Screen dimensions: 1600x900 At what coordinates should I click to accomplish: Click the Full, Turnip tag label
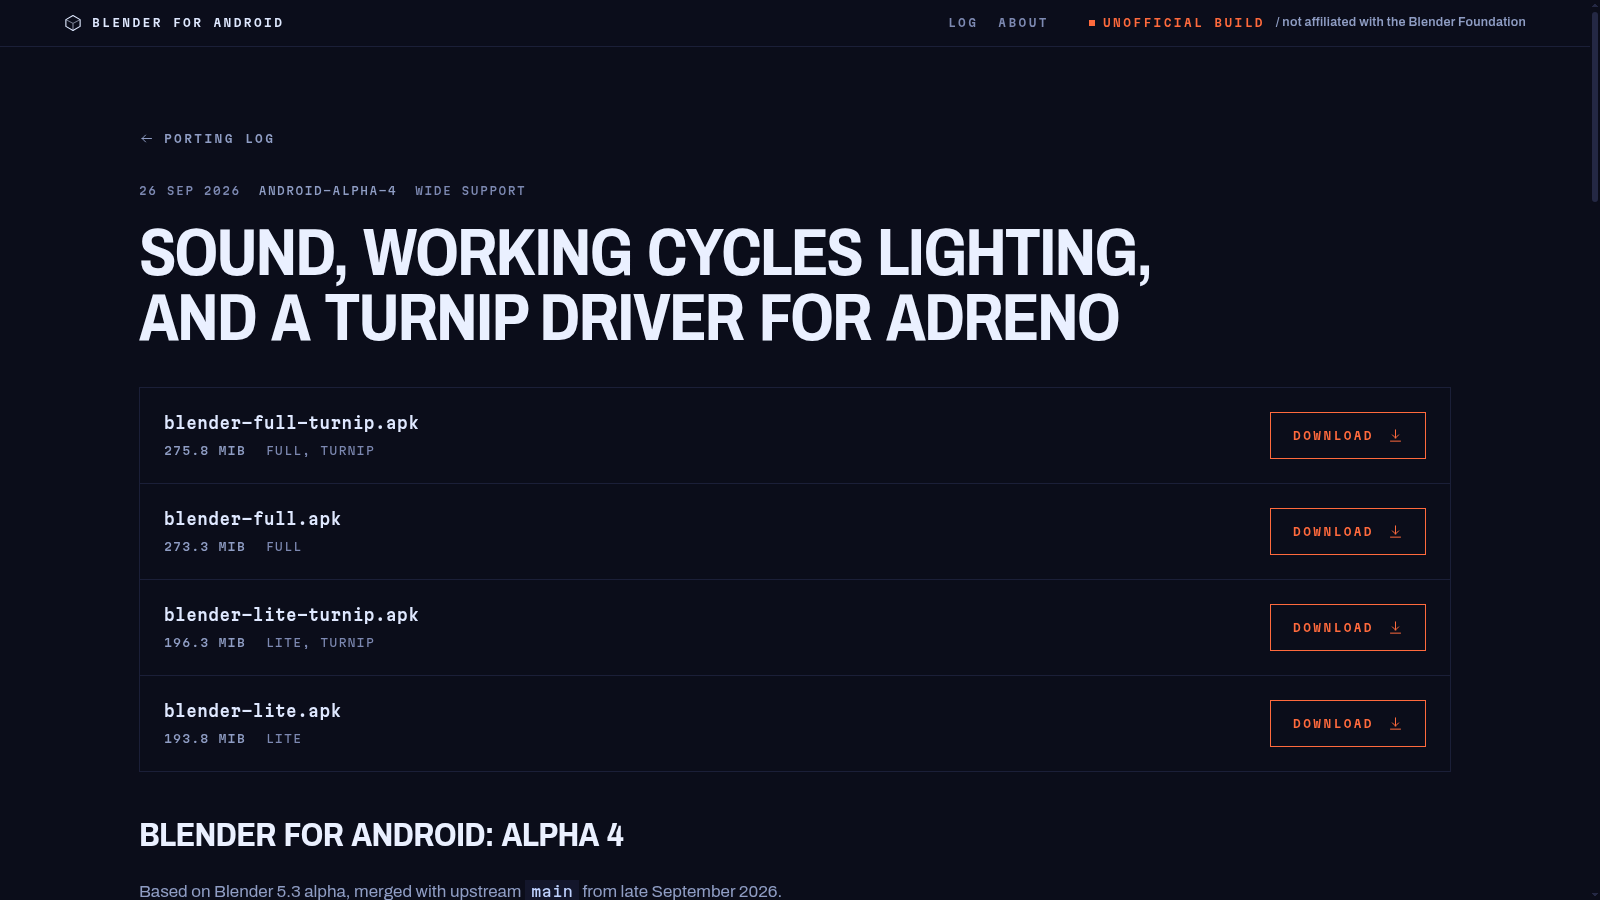[x=320, y=451]
